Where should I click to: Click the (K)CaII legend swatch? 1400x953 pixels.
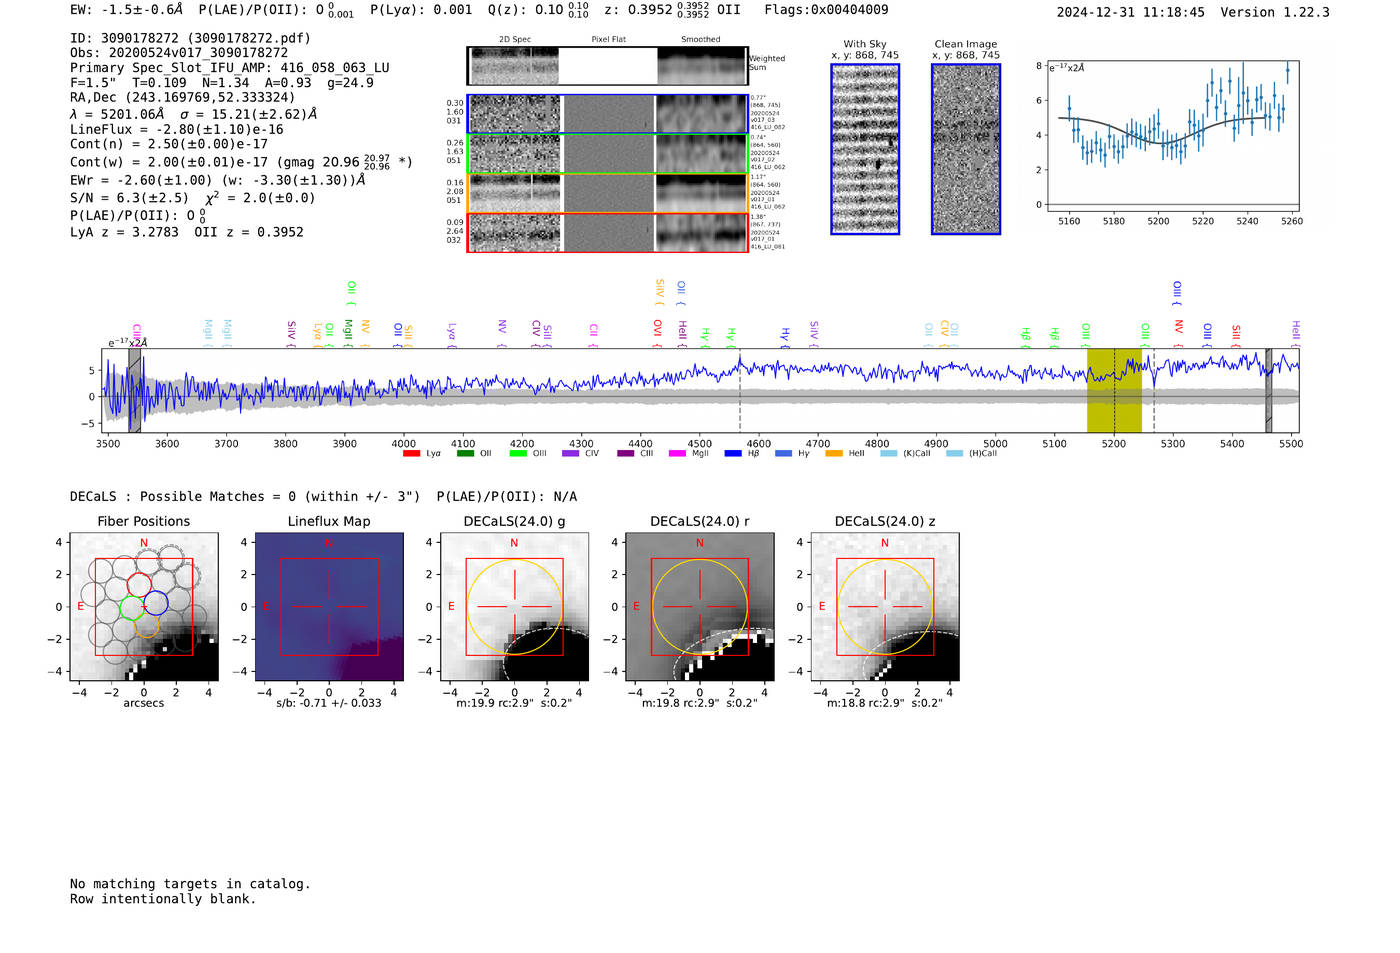click(889, 453)
